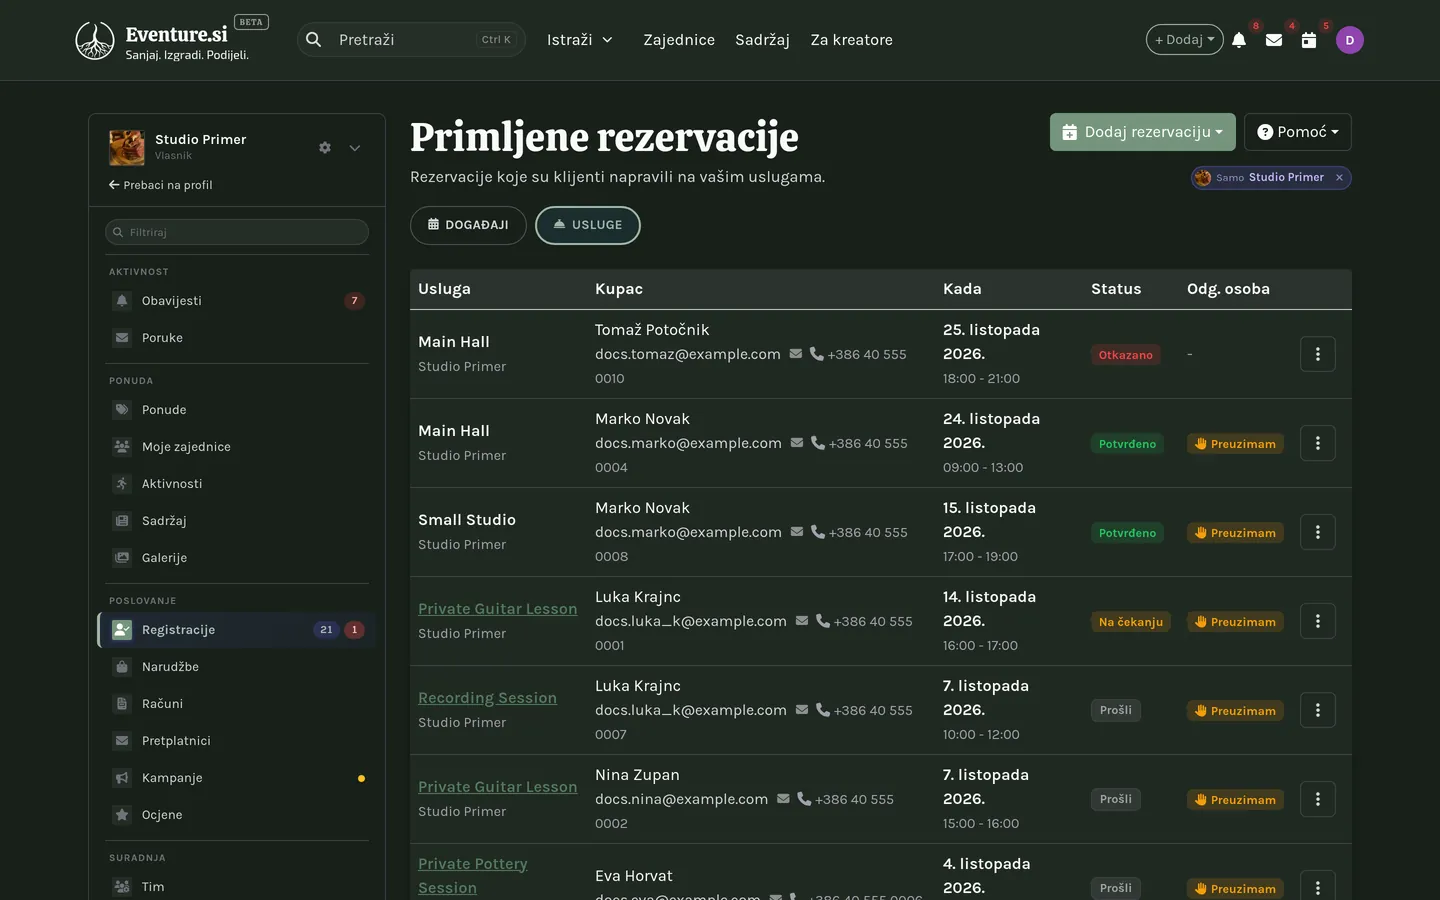Switch to the USLUGE tab
The width and height of the screenshot is (1440, 900).
tap(588, 225)
